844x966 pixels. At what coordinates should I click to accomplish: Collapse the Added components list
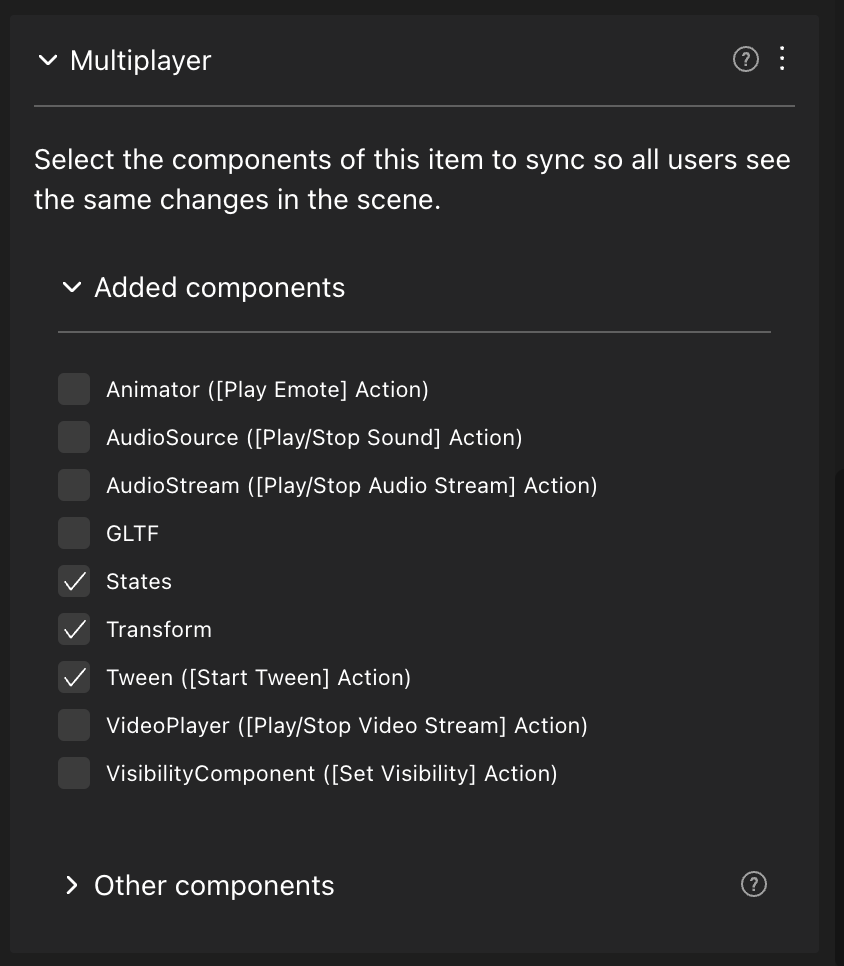pos(71,288)
